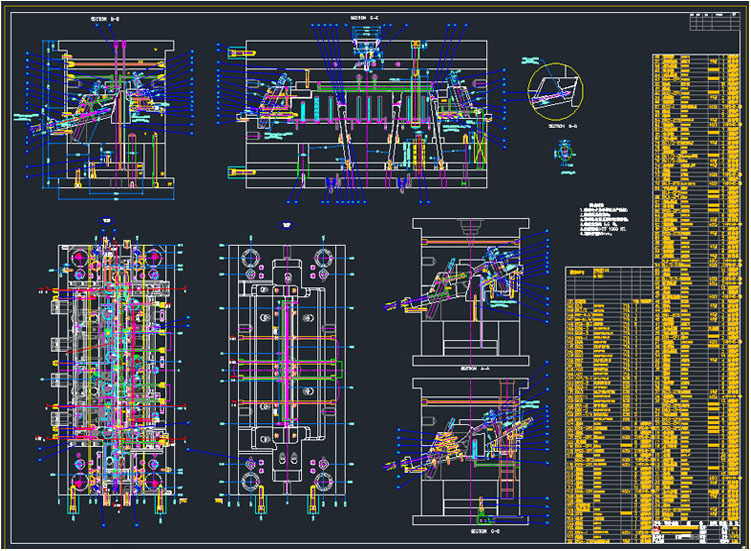This screenshot has width=751, height=551.
Task: Pick the small green circular detail symbol
Action: [x=563, y=153]
